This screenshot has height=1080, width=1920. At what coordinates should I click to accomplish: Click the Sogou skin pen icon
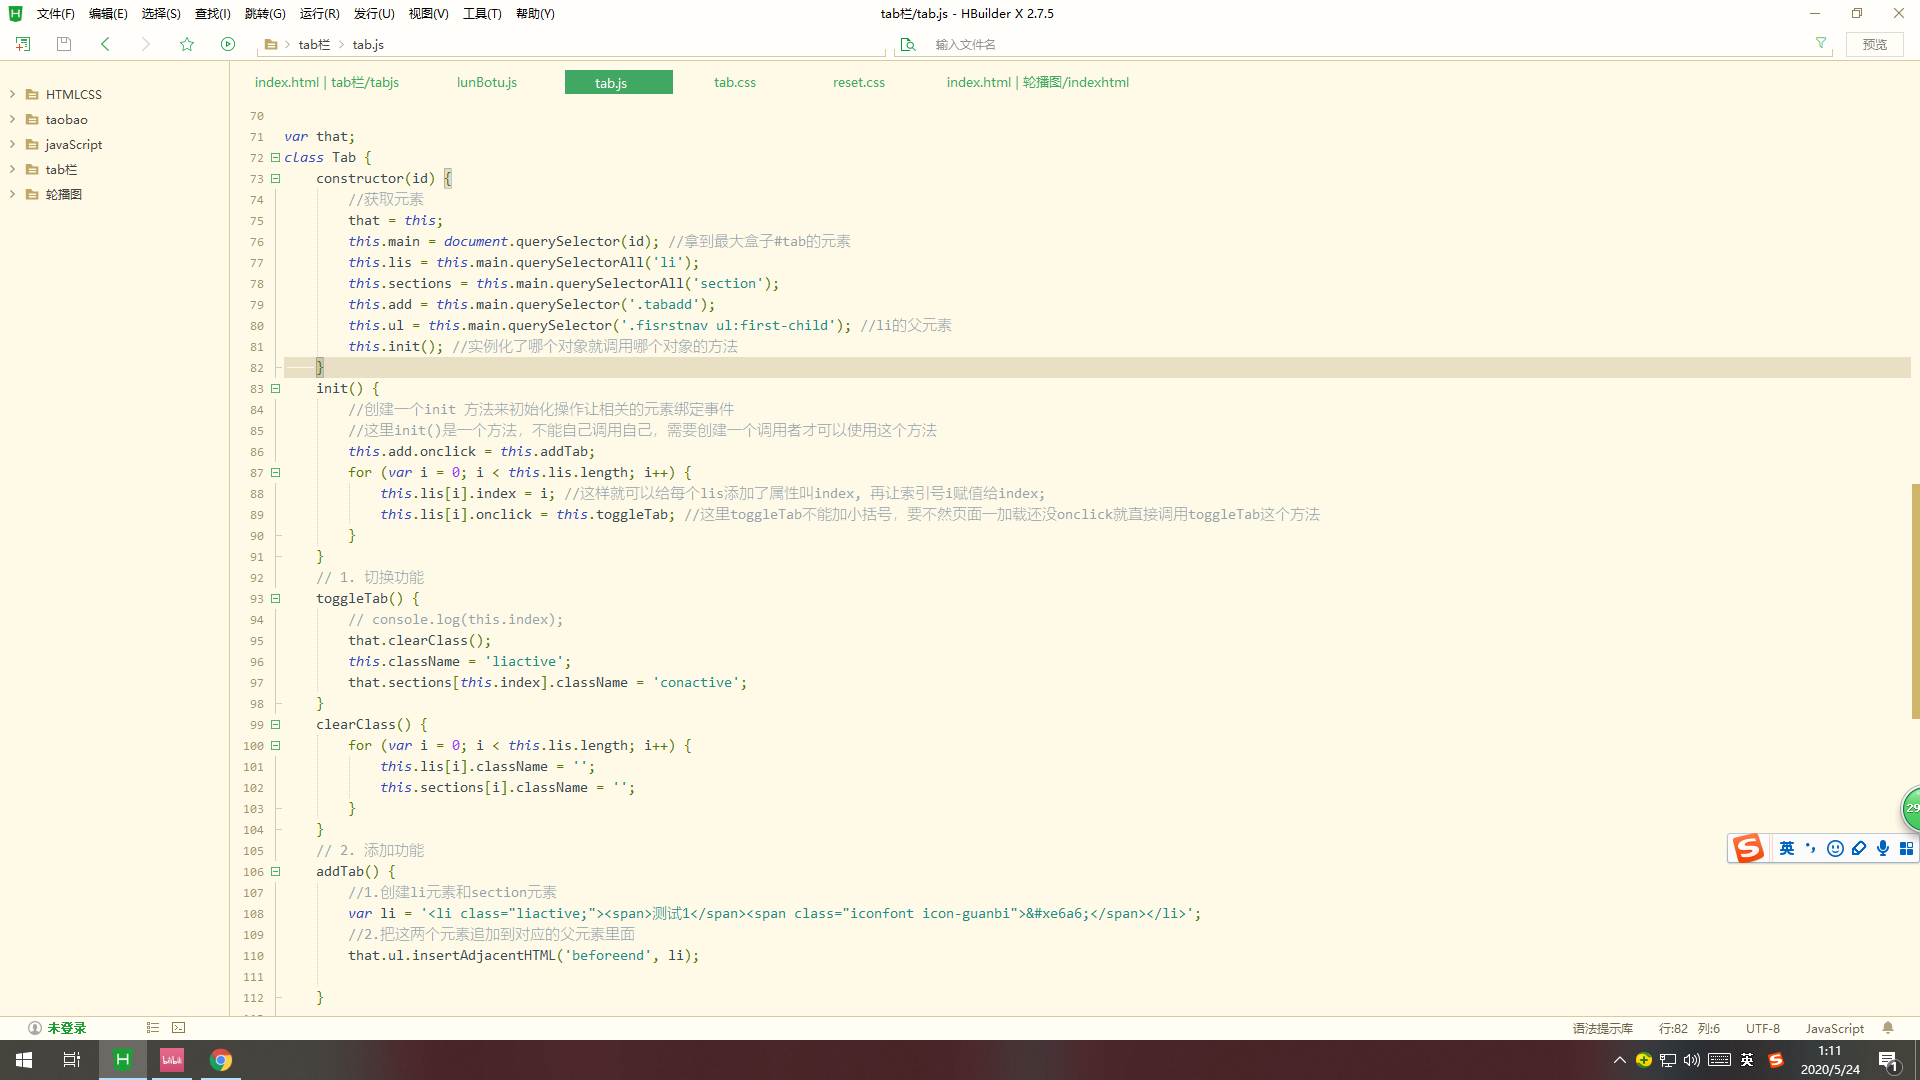[x=1859, y=848]
